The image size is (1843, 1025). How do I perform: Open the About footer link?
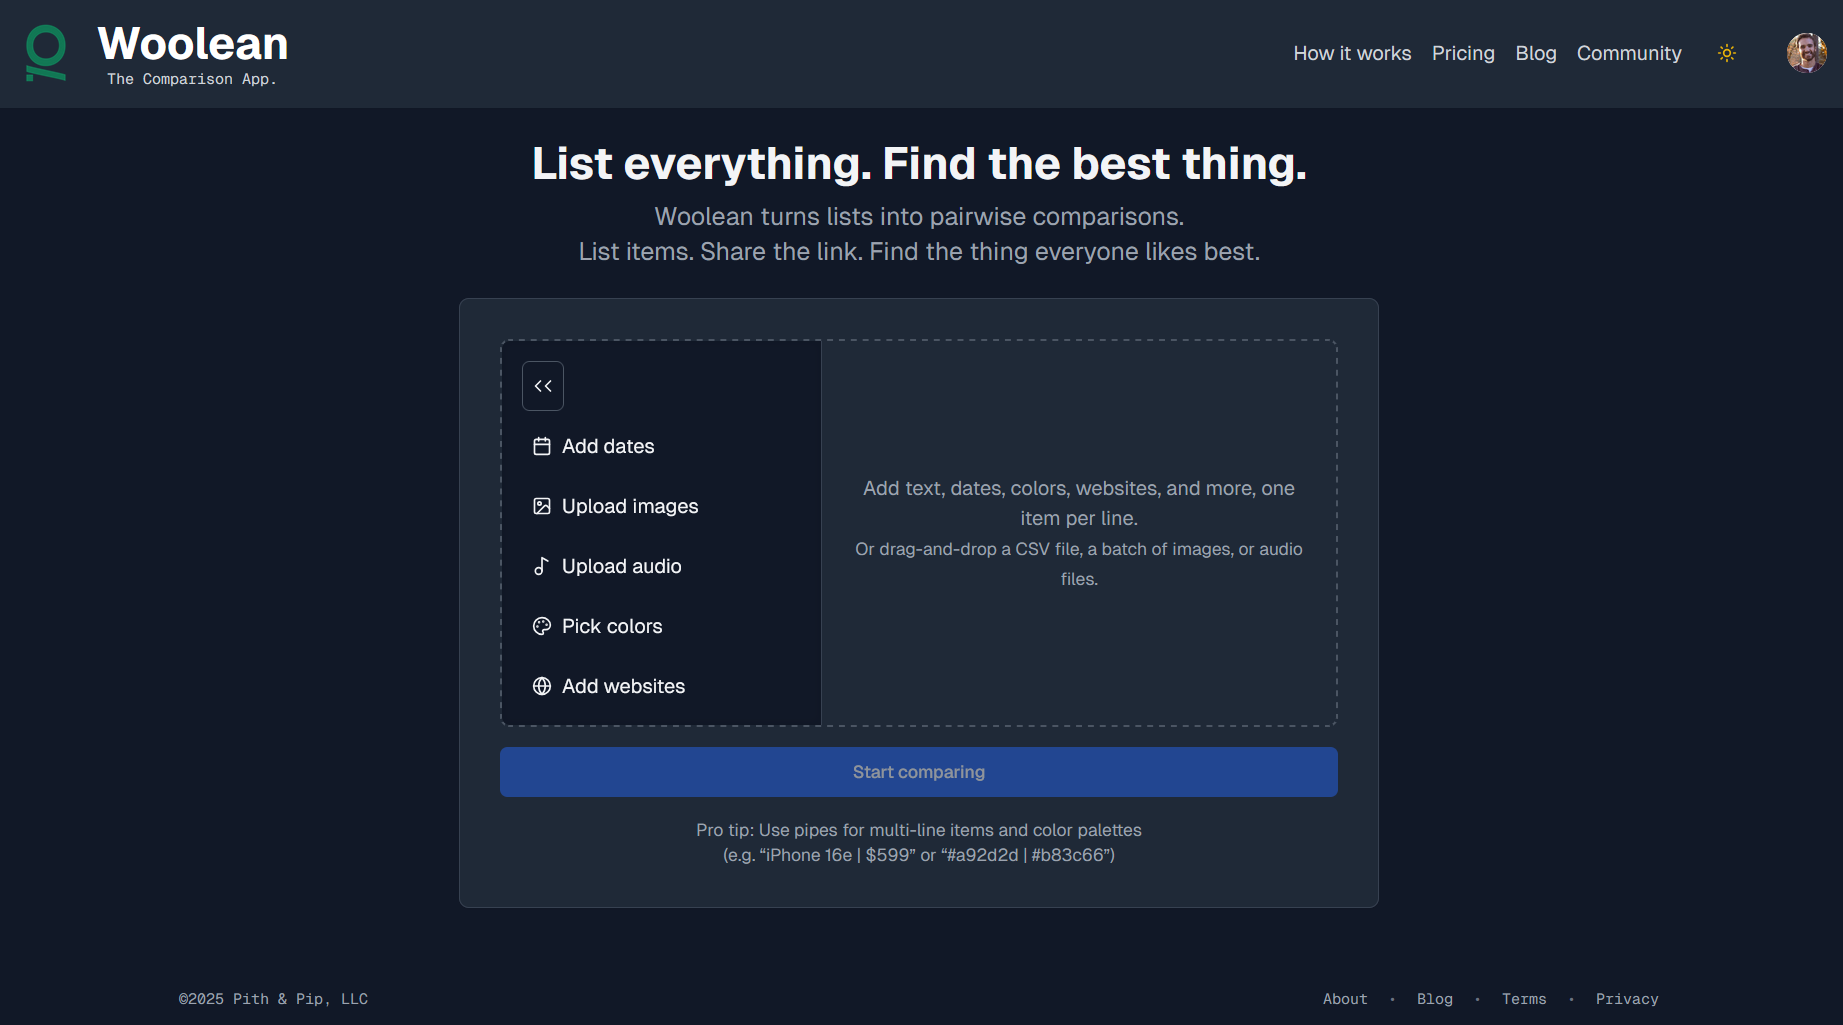1345,999
